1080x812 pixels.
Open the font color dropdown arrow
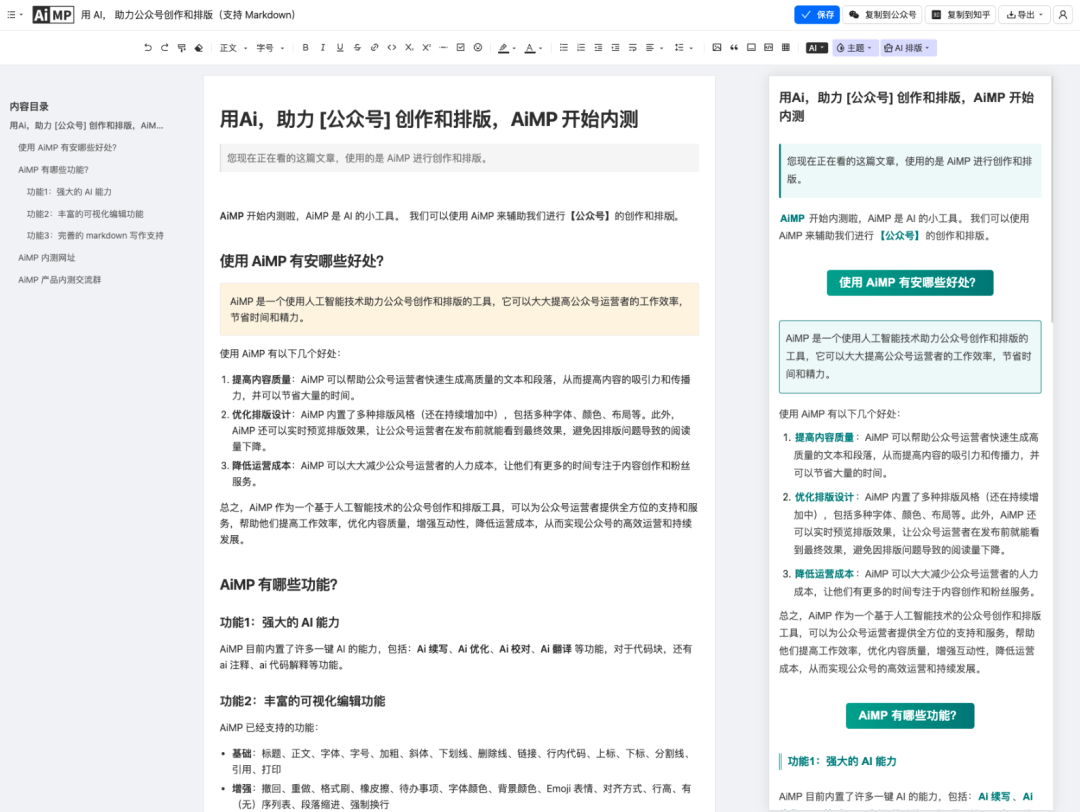click(541, 48)
